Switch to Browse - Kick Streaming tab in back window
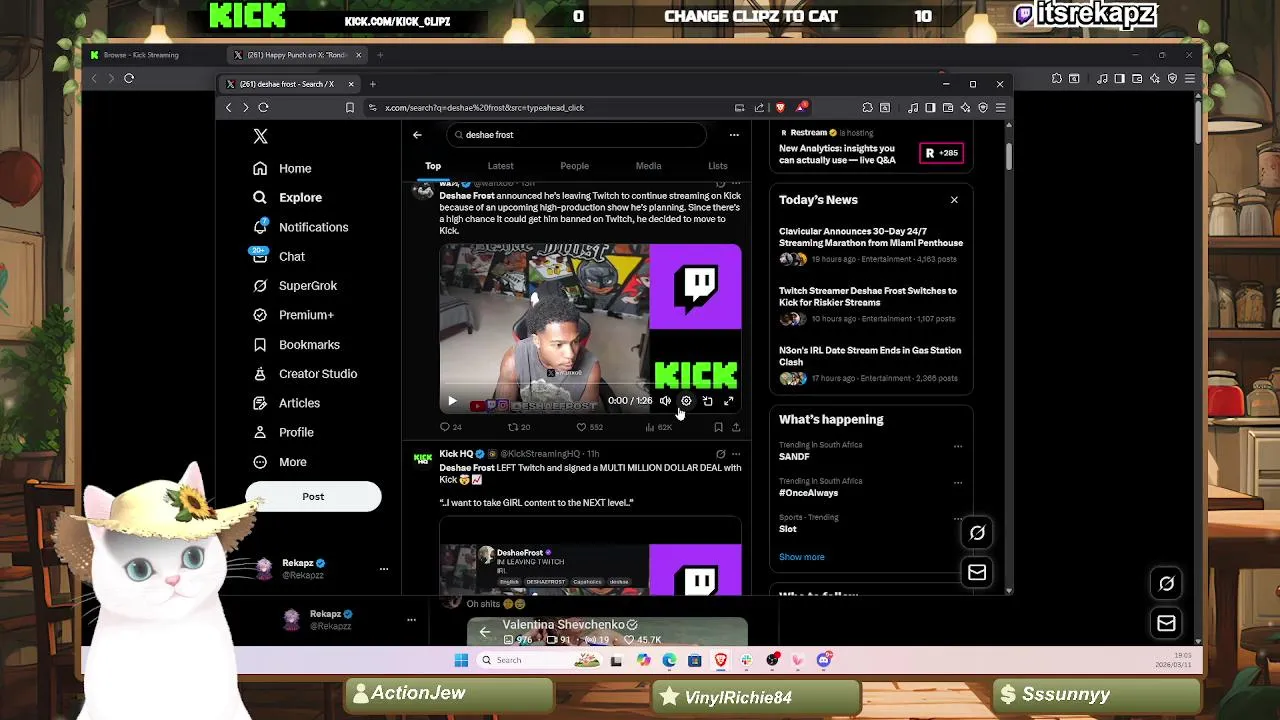The image size is (1280, 720). (x=141, y=55)
